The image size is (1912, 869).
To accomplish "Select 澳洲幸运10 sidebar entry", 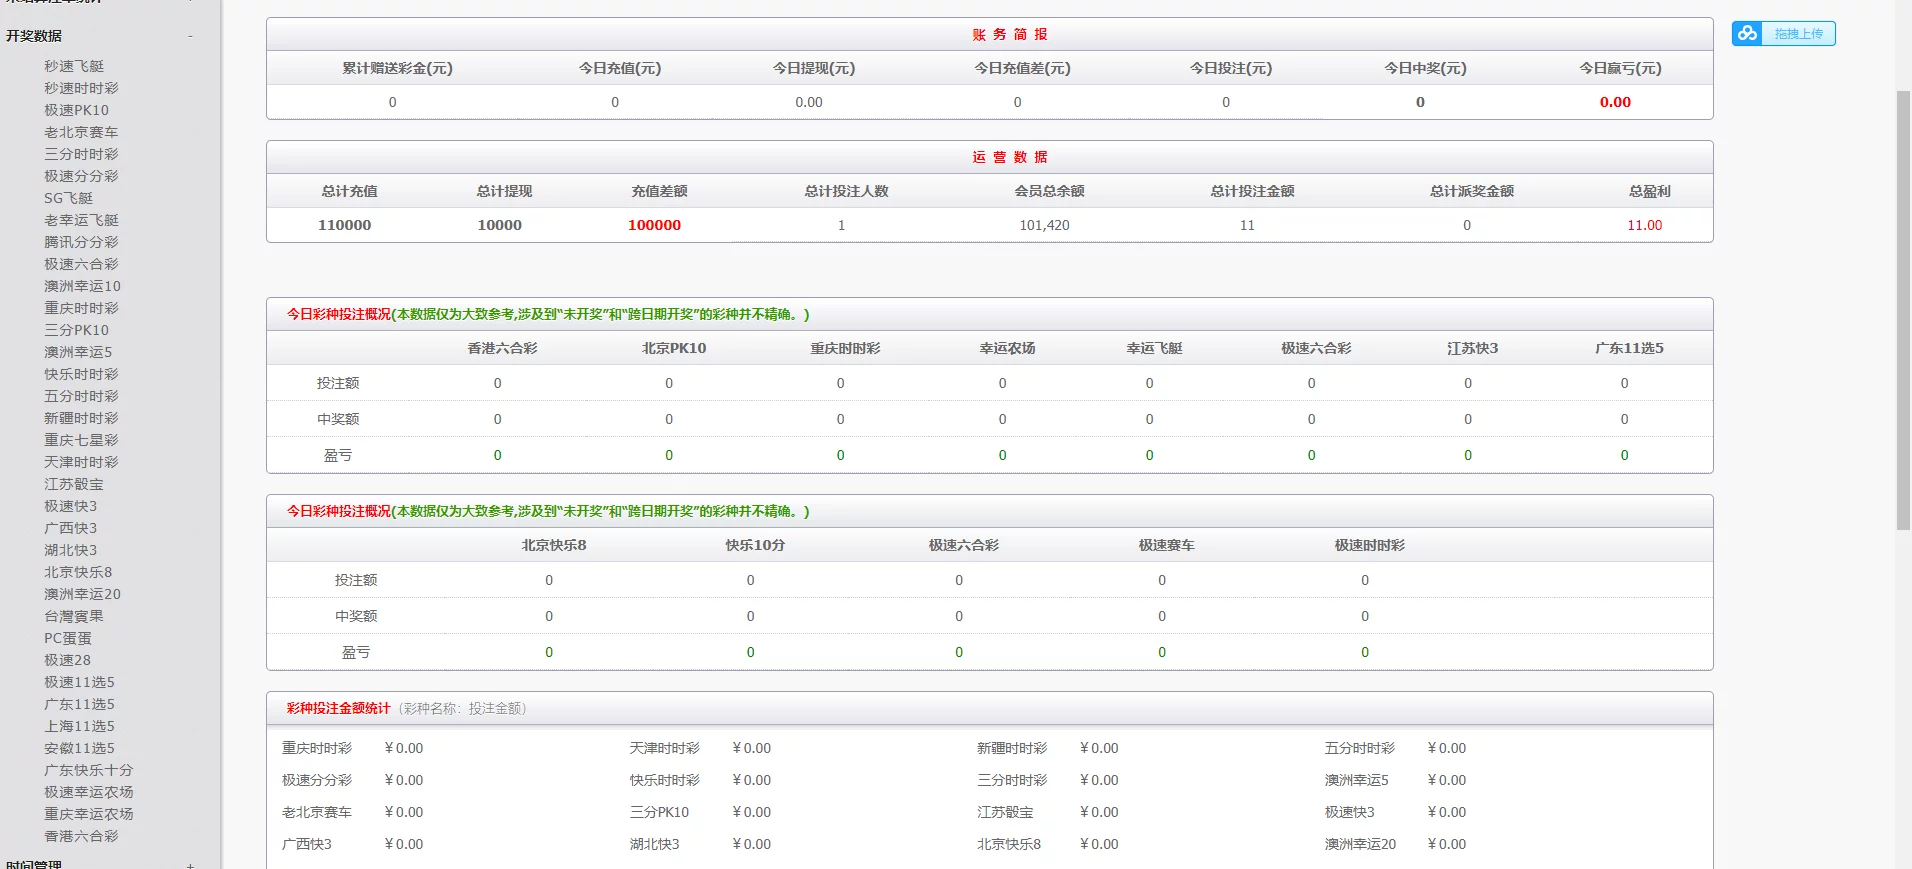I will [x=82, y=286].
